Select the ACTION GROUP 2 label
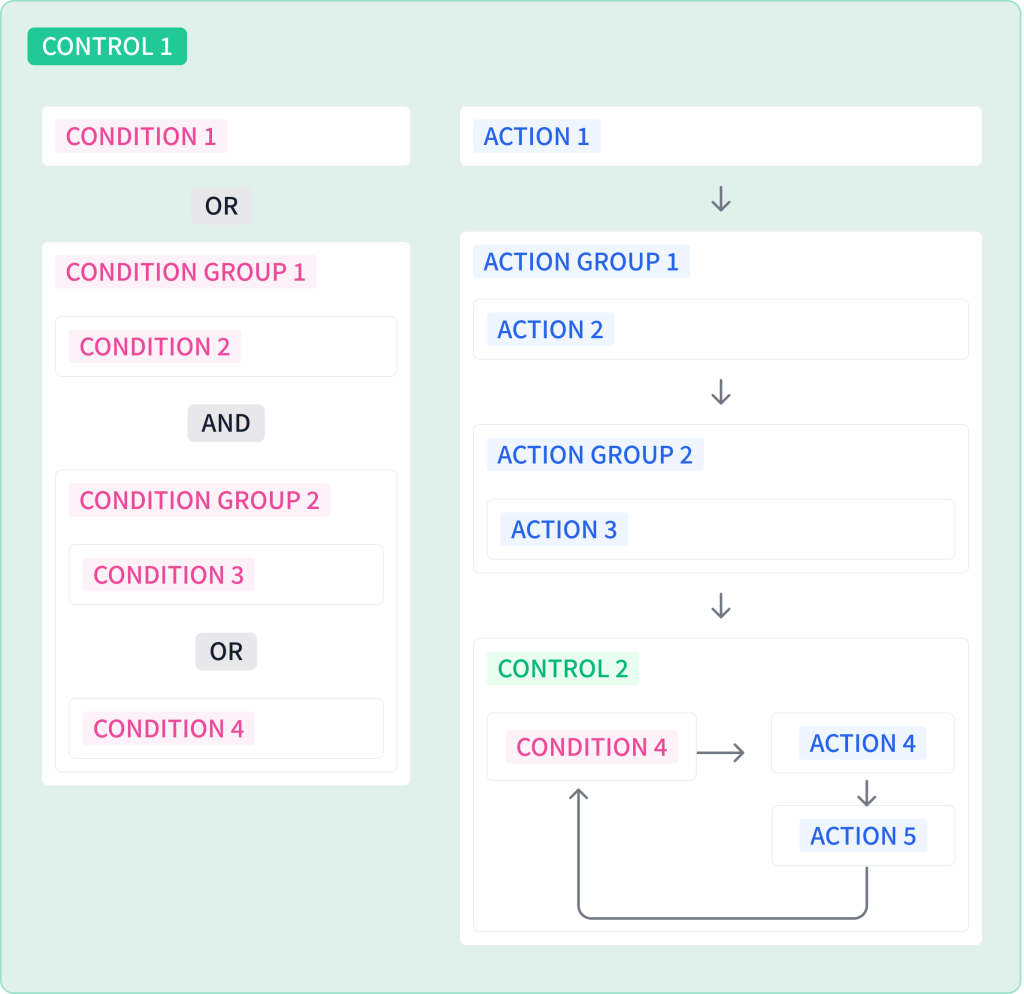The width and height of the screenshot is (1024, 994). (595, 455)
